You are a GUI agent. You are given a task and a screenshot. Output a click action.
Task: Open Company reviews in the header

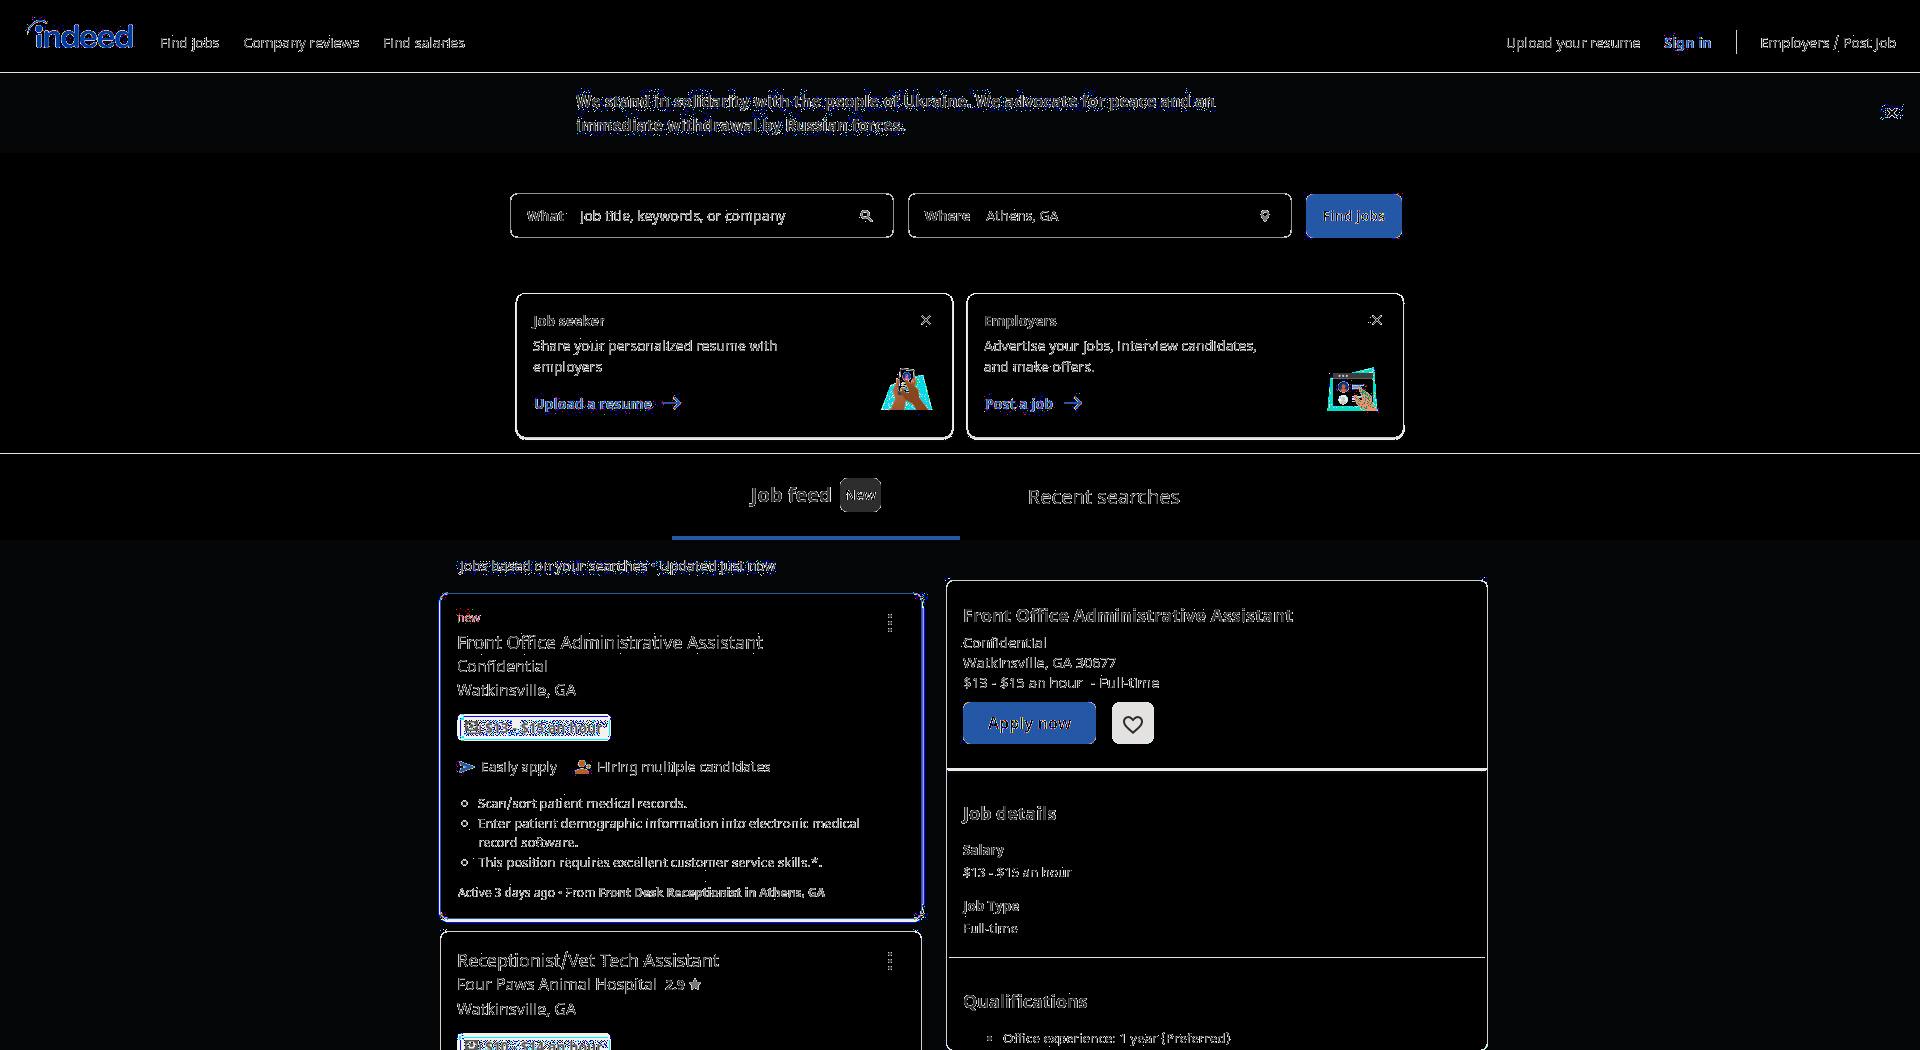click(301, 43)
